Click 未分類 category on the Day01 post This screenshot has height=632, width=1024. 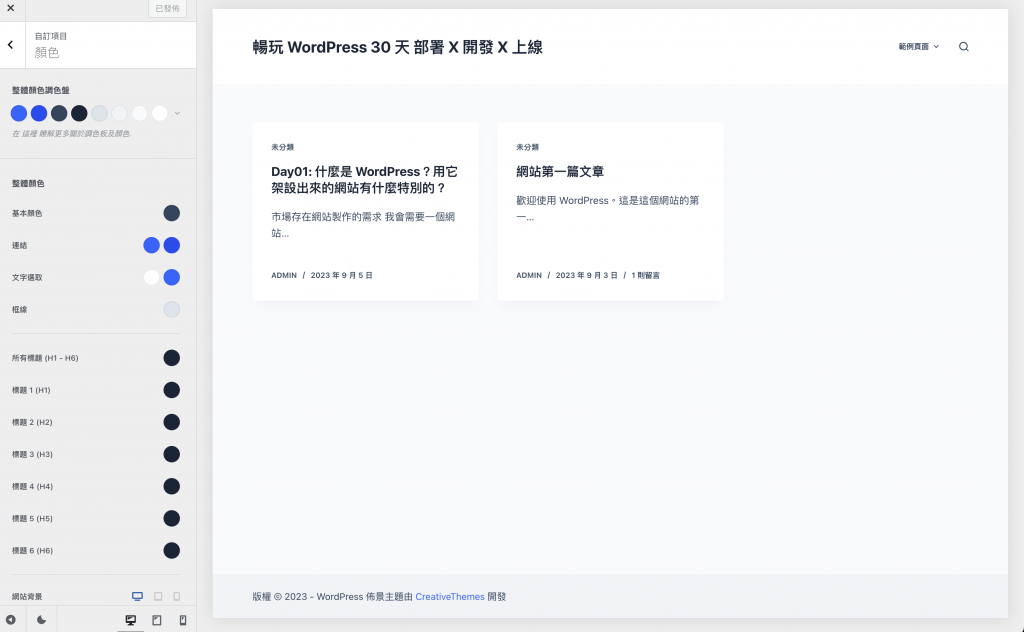282,147
